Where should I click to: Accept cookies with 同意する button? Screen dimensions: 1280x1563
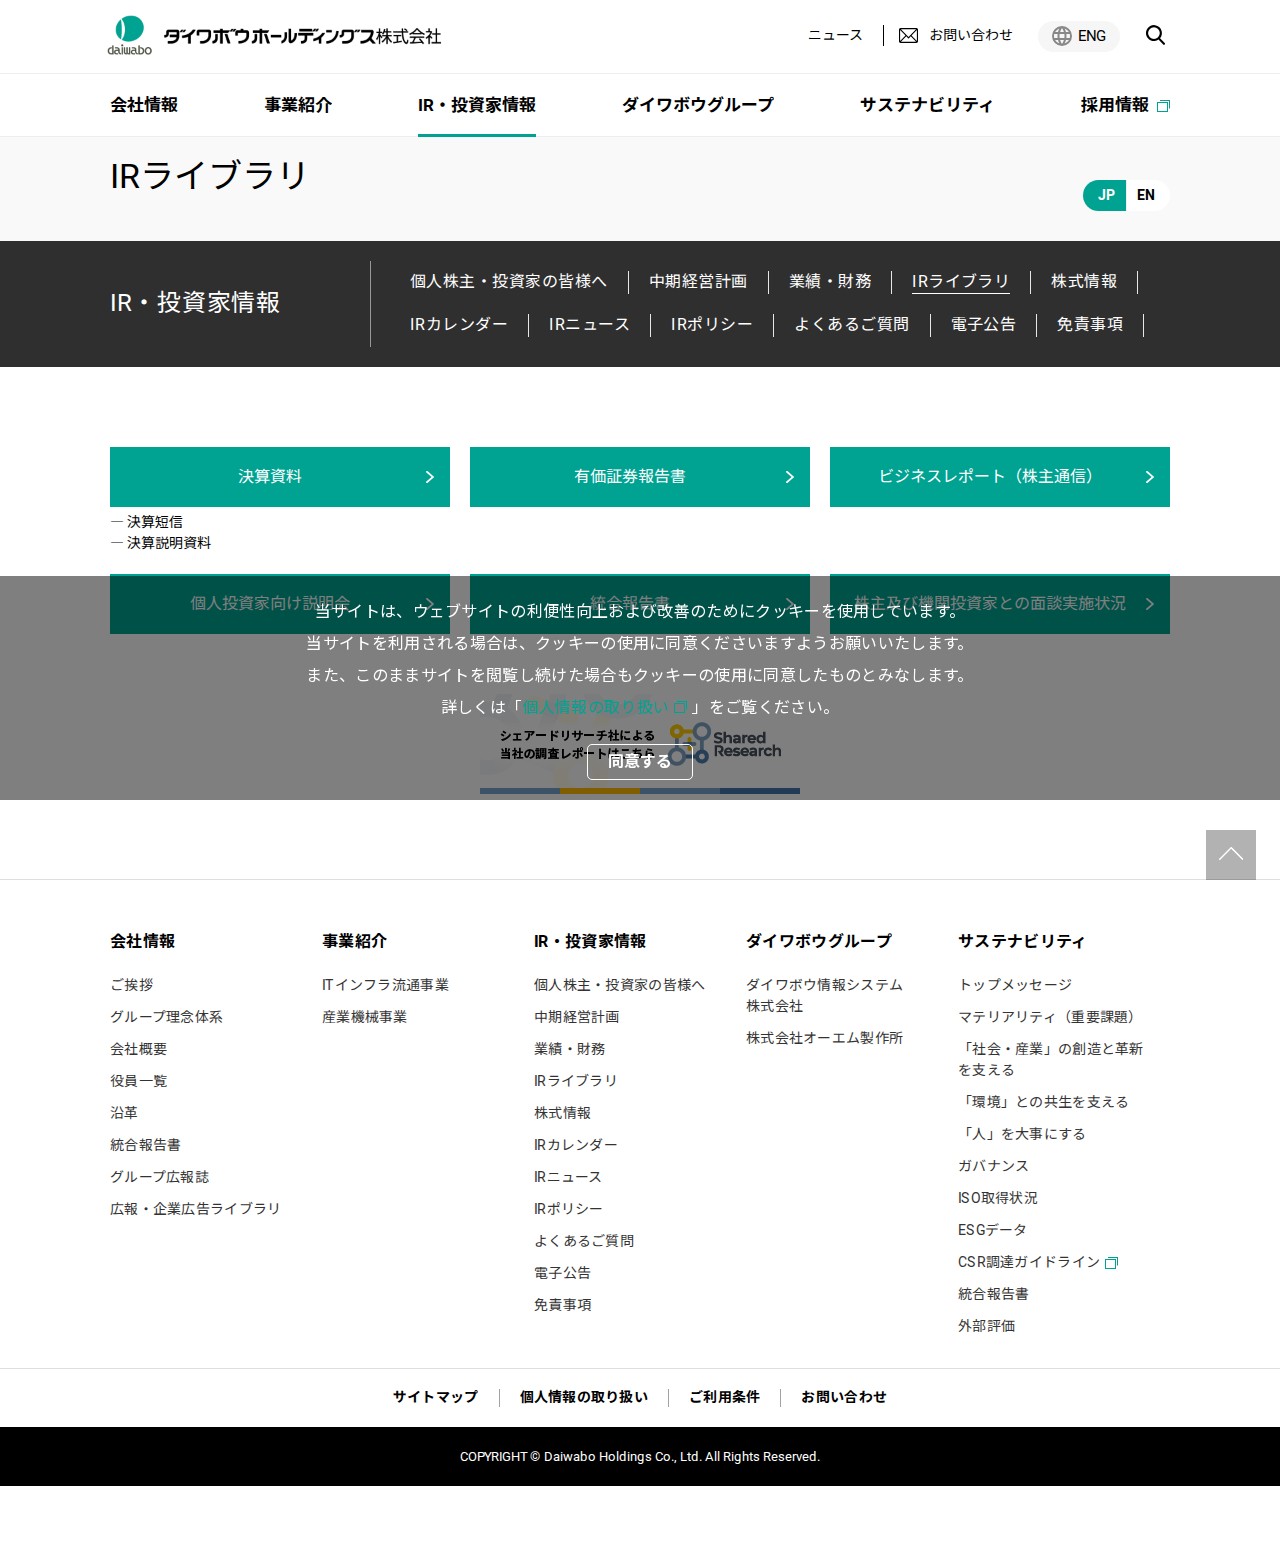[640, 761]
